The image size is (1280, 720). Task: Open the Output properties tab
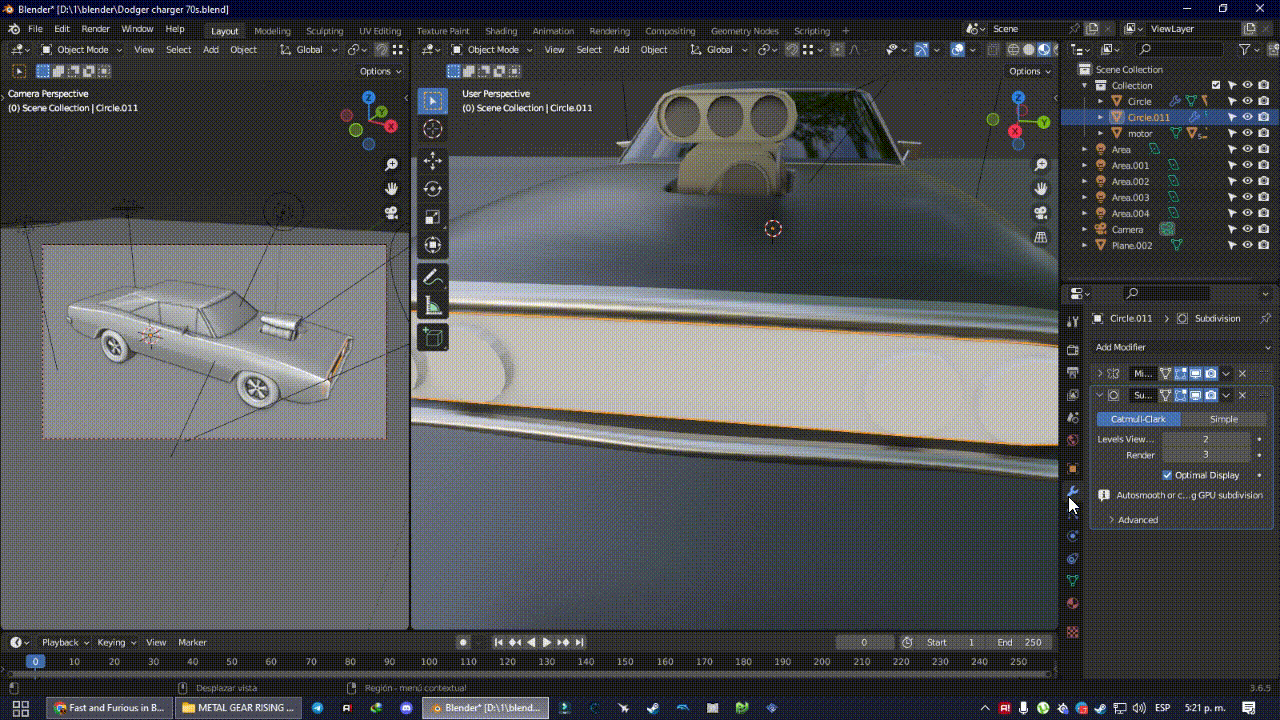pos(1072,373)
